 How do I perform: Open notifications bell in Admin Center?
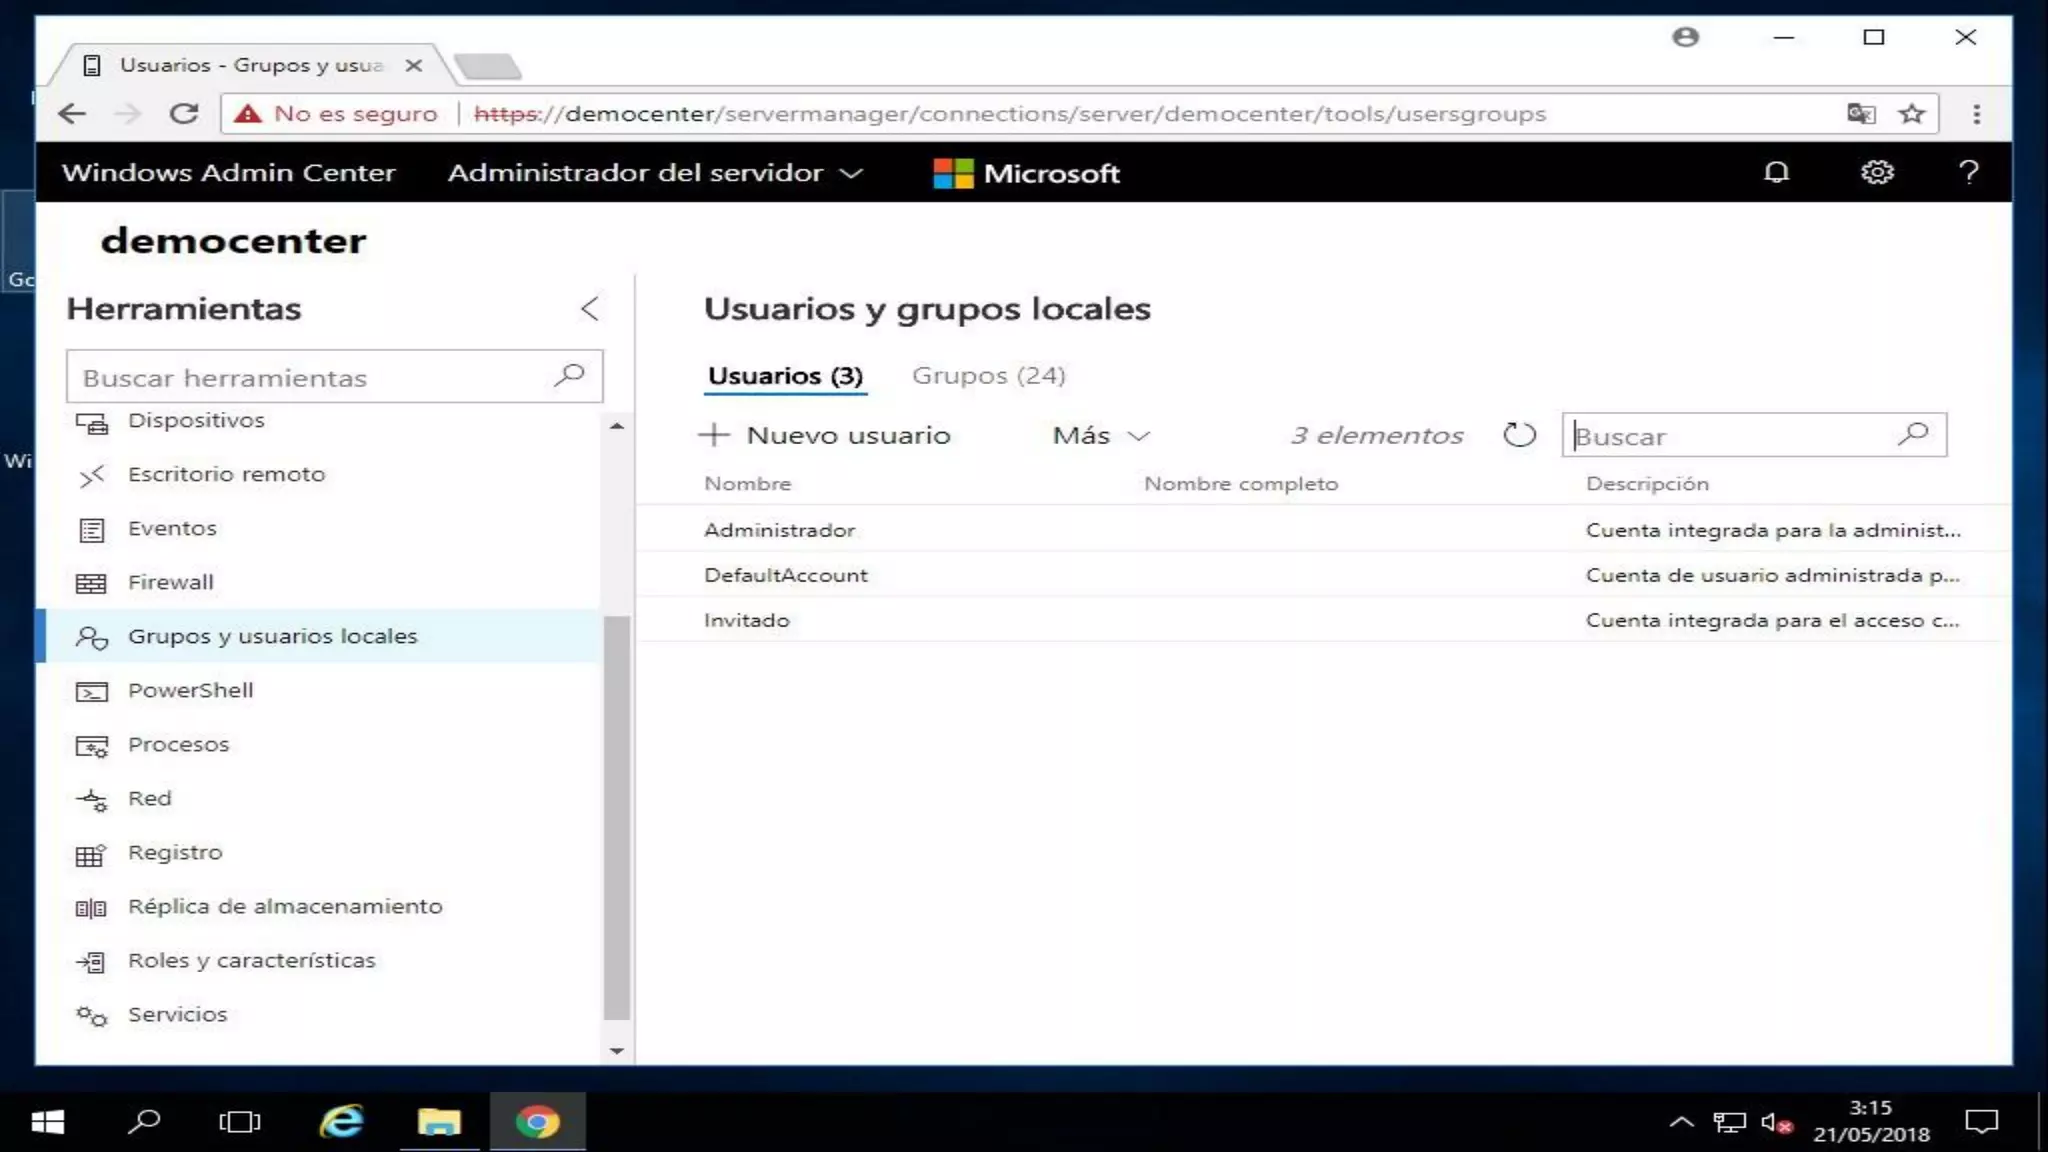click(1776, 172)
